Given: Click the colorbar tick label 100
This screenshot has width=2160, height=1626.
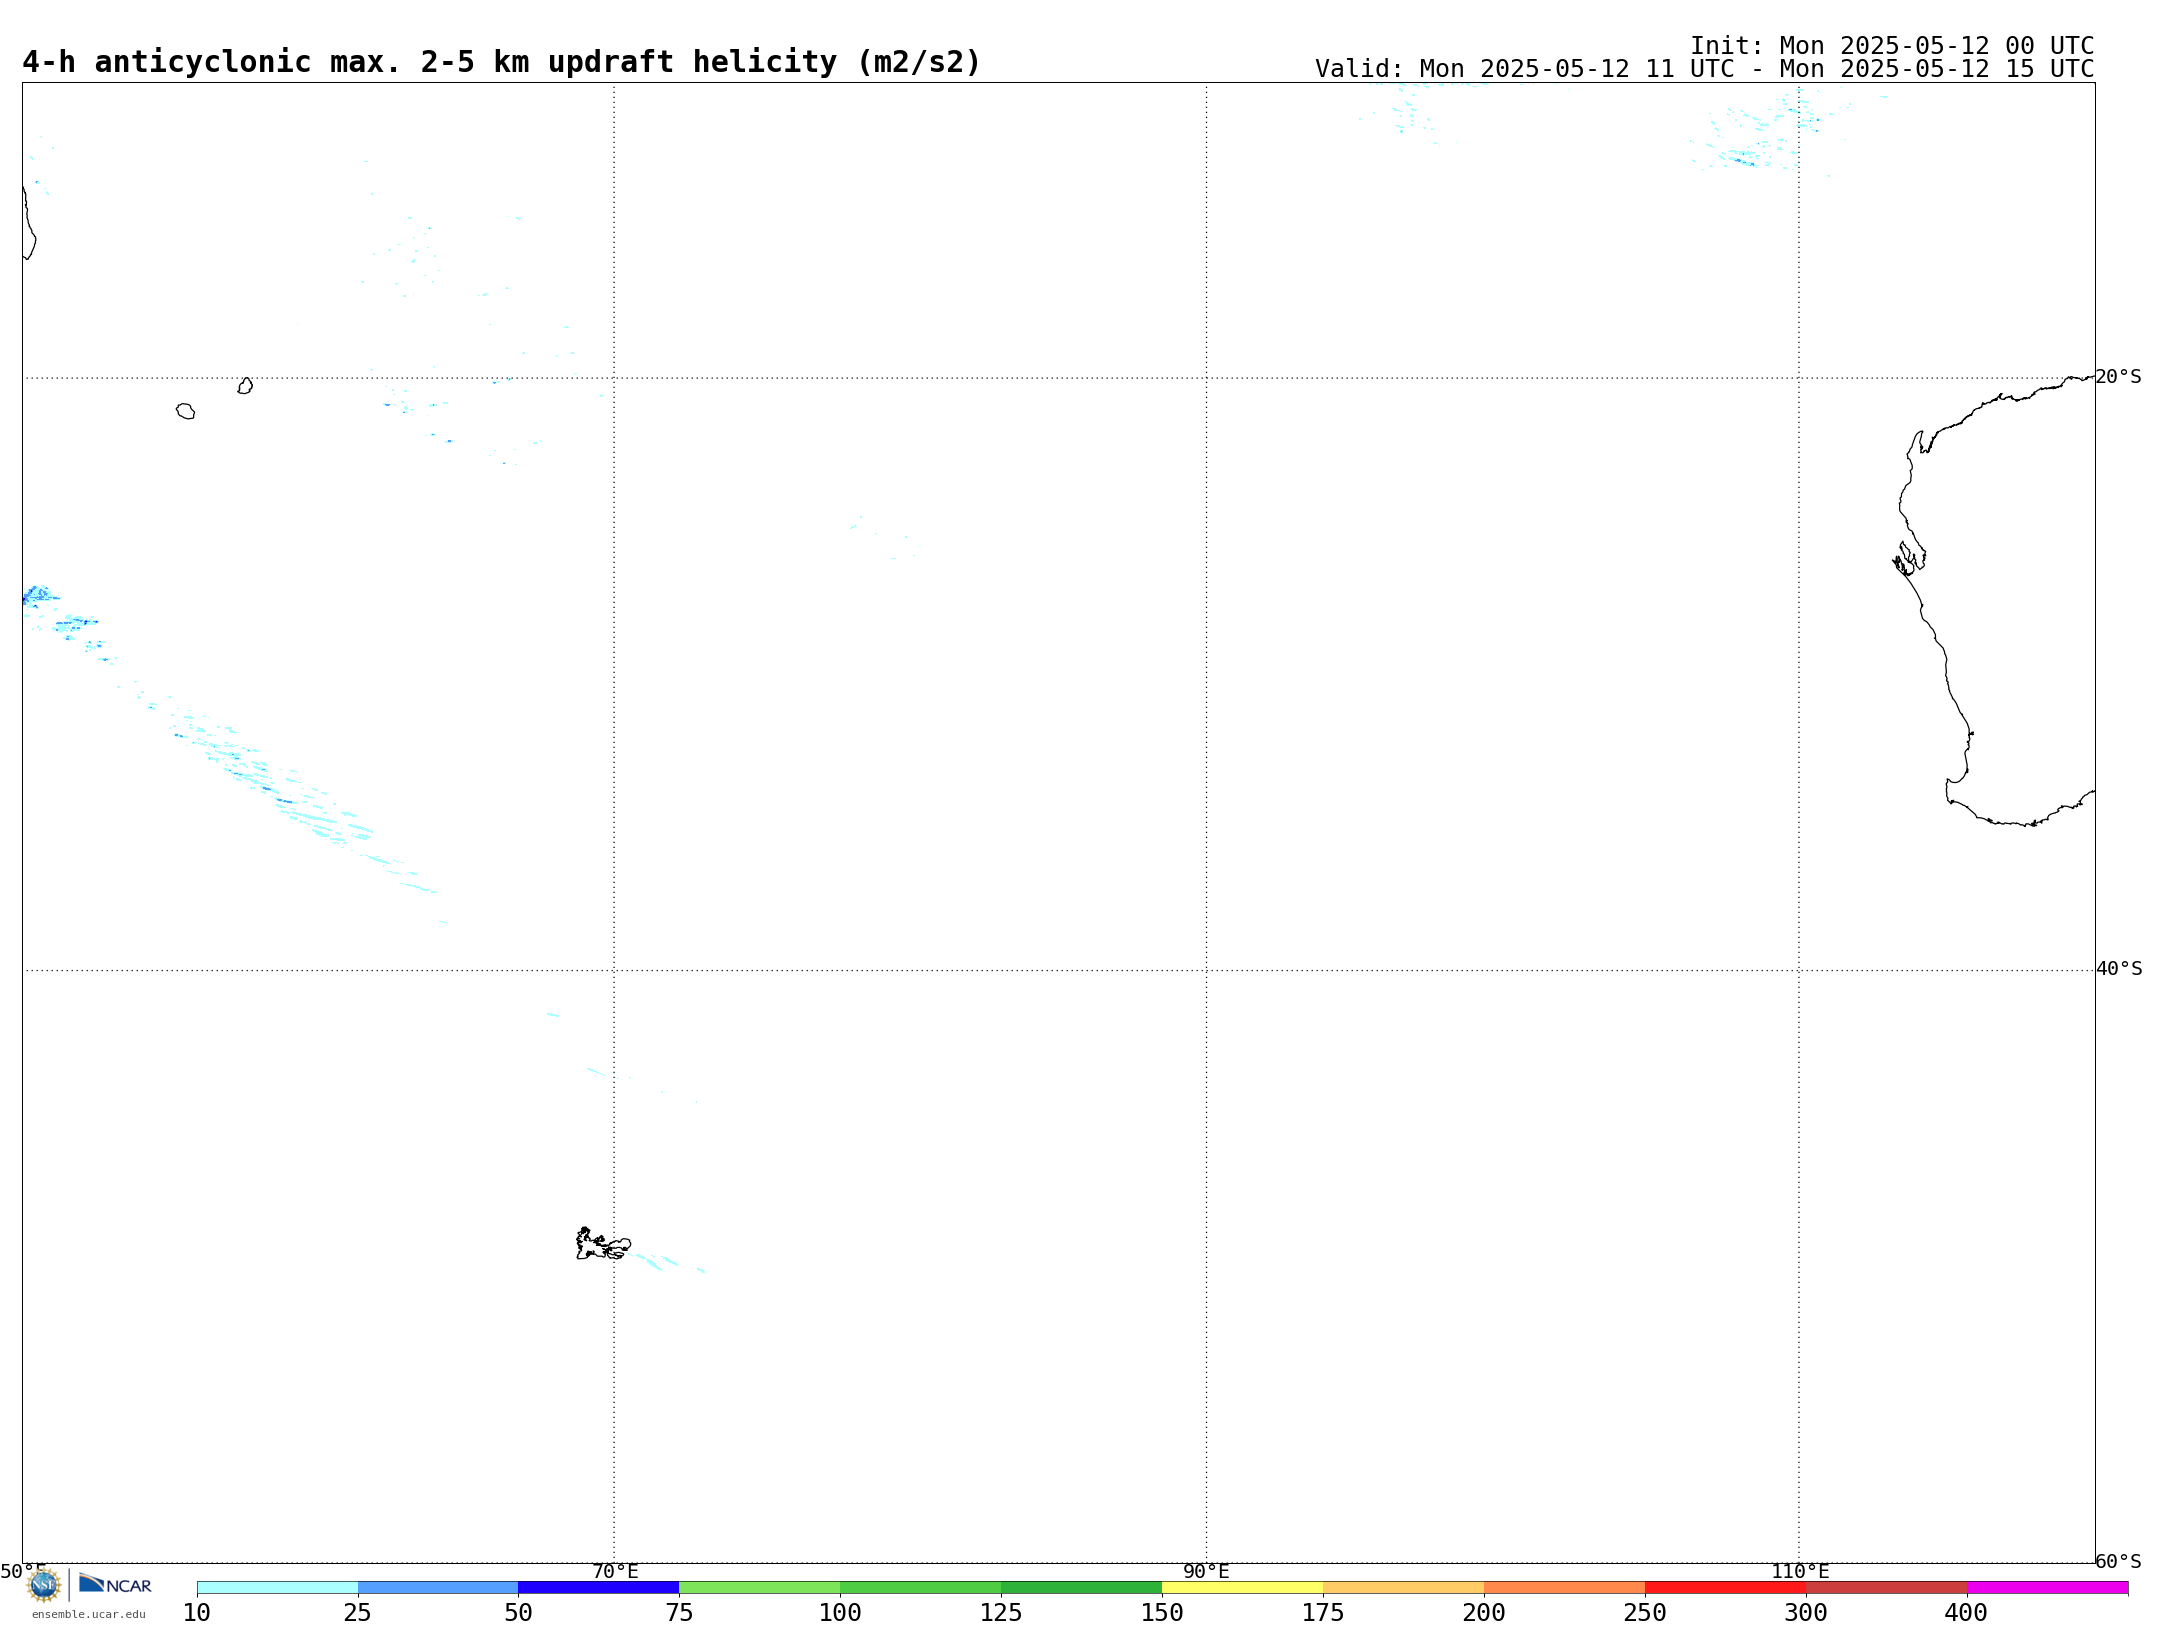Looking at the screenshot, I should tap(840, 1613).
